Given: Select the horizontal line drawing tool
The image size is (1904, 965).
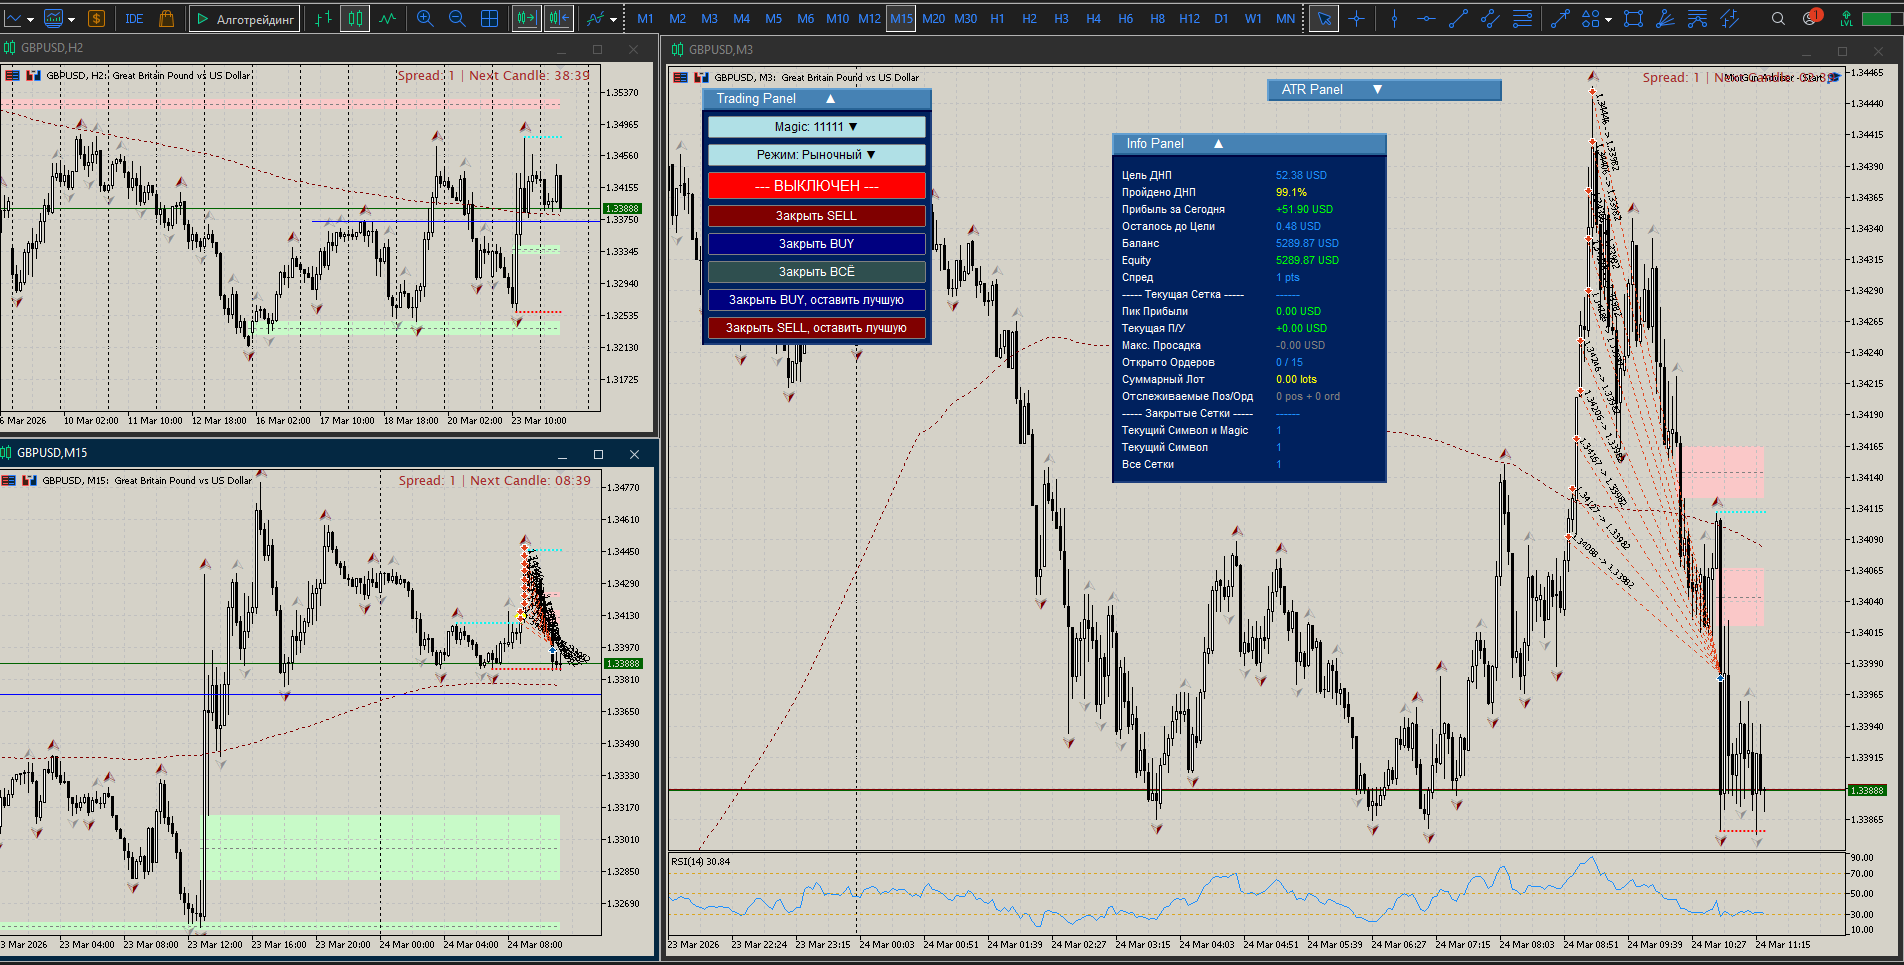Looking at the screenshot, I should pos(1426,19).
